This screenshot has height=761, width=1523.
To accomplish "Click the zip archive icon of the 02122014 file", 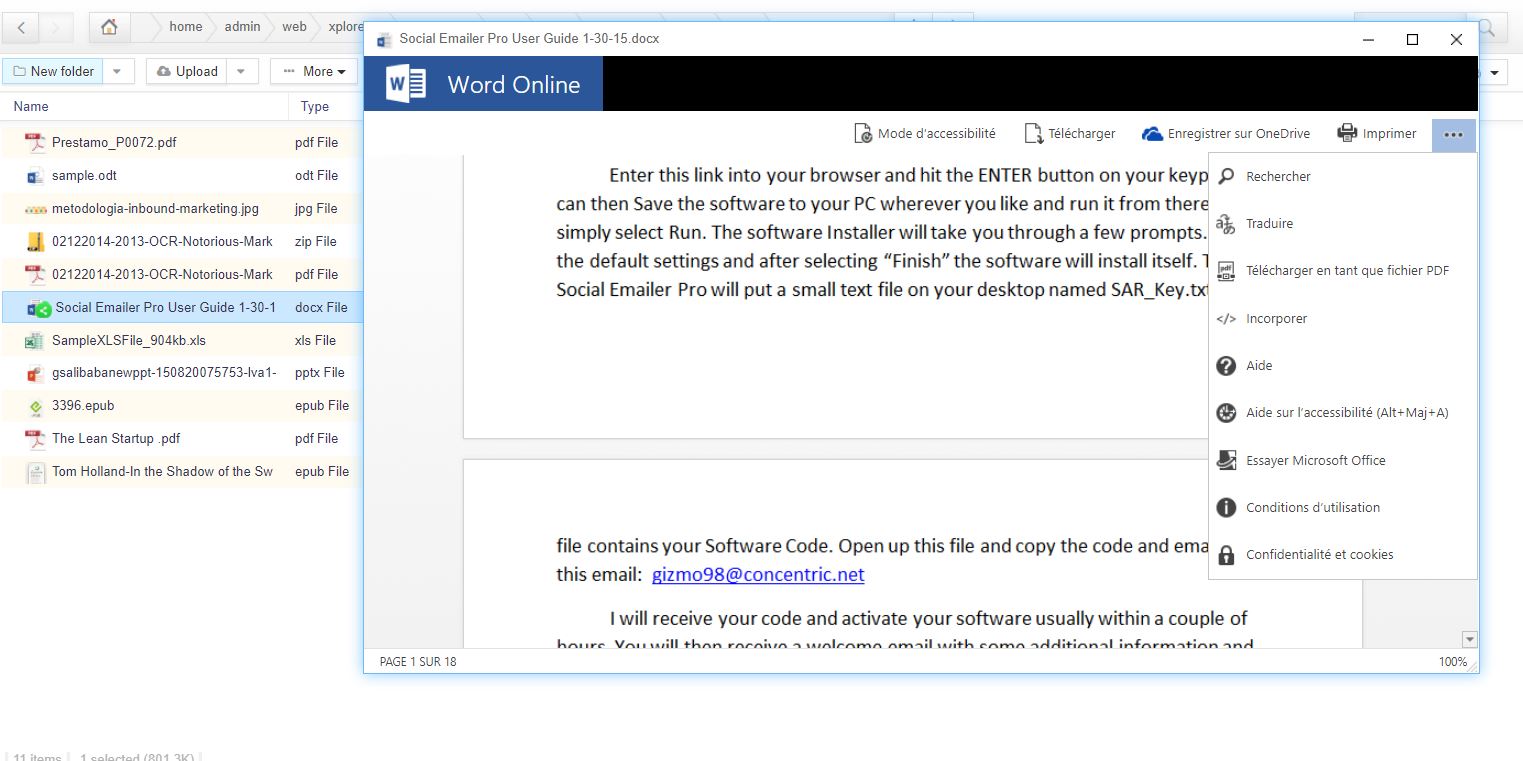I will pyautogui.click(x=35, y=241).
